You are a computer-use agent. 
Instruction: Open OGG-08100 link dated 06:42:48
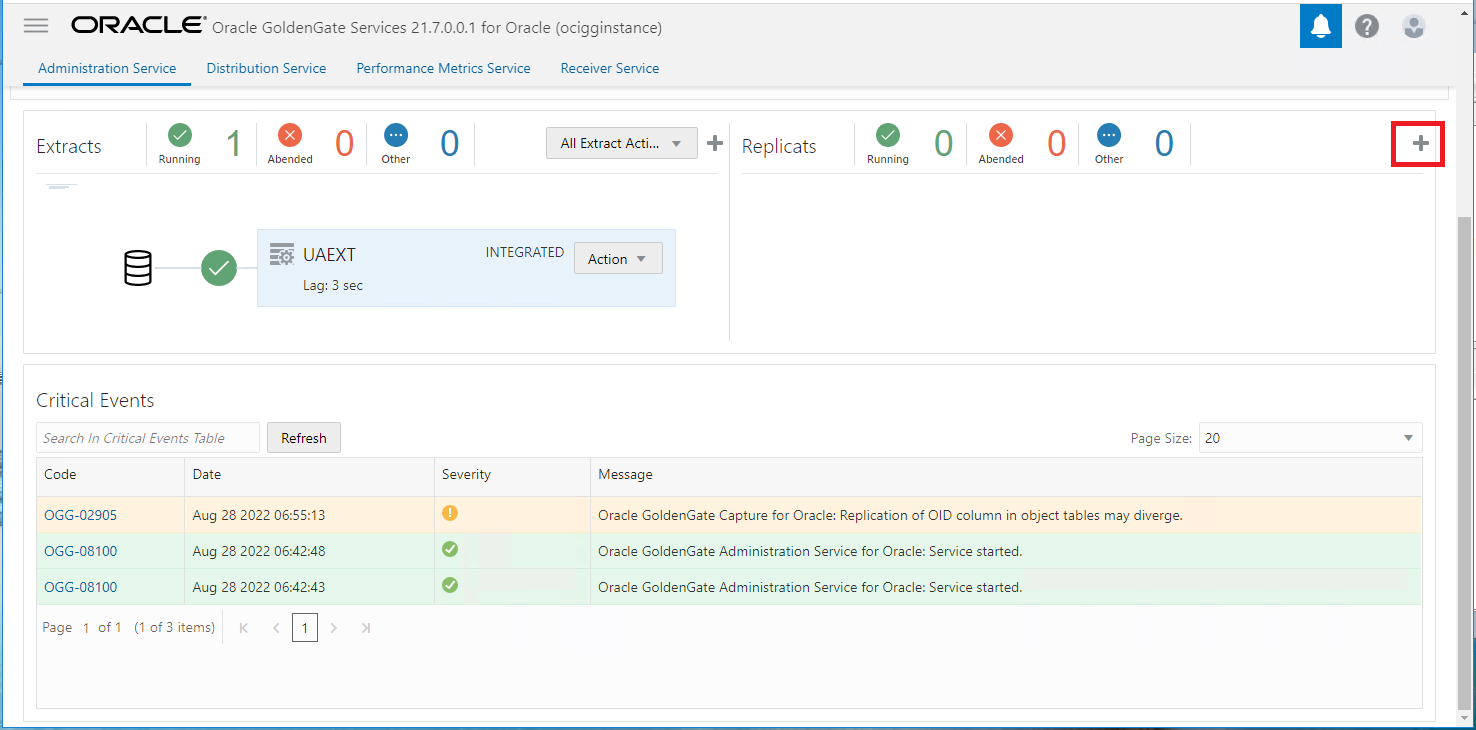pyautogui.click(x=80, y=551)
